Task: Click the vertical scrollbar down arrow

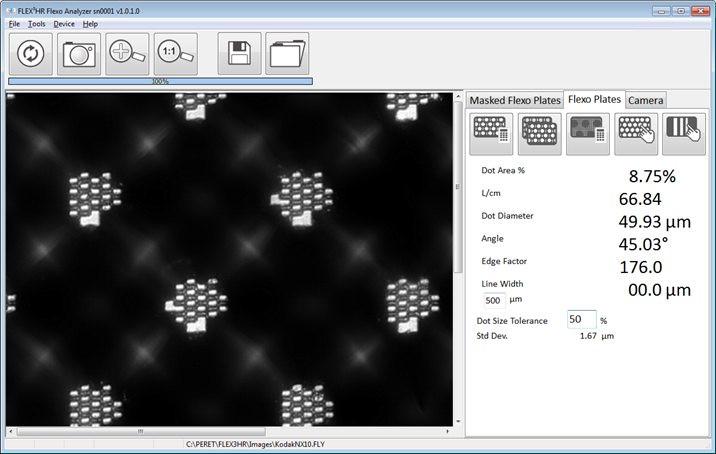Action: 458,421
